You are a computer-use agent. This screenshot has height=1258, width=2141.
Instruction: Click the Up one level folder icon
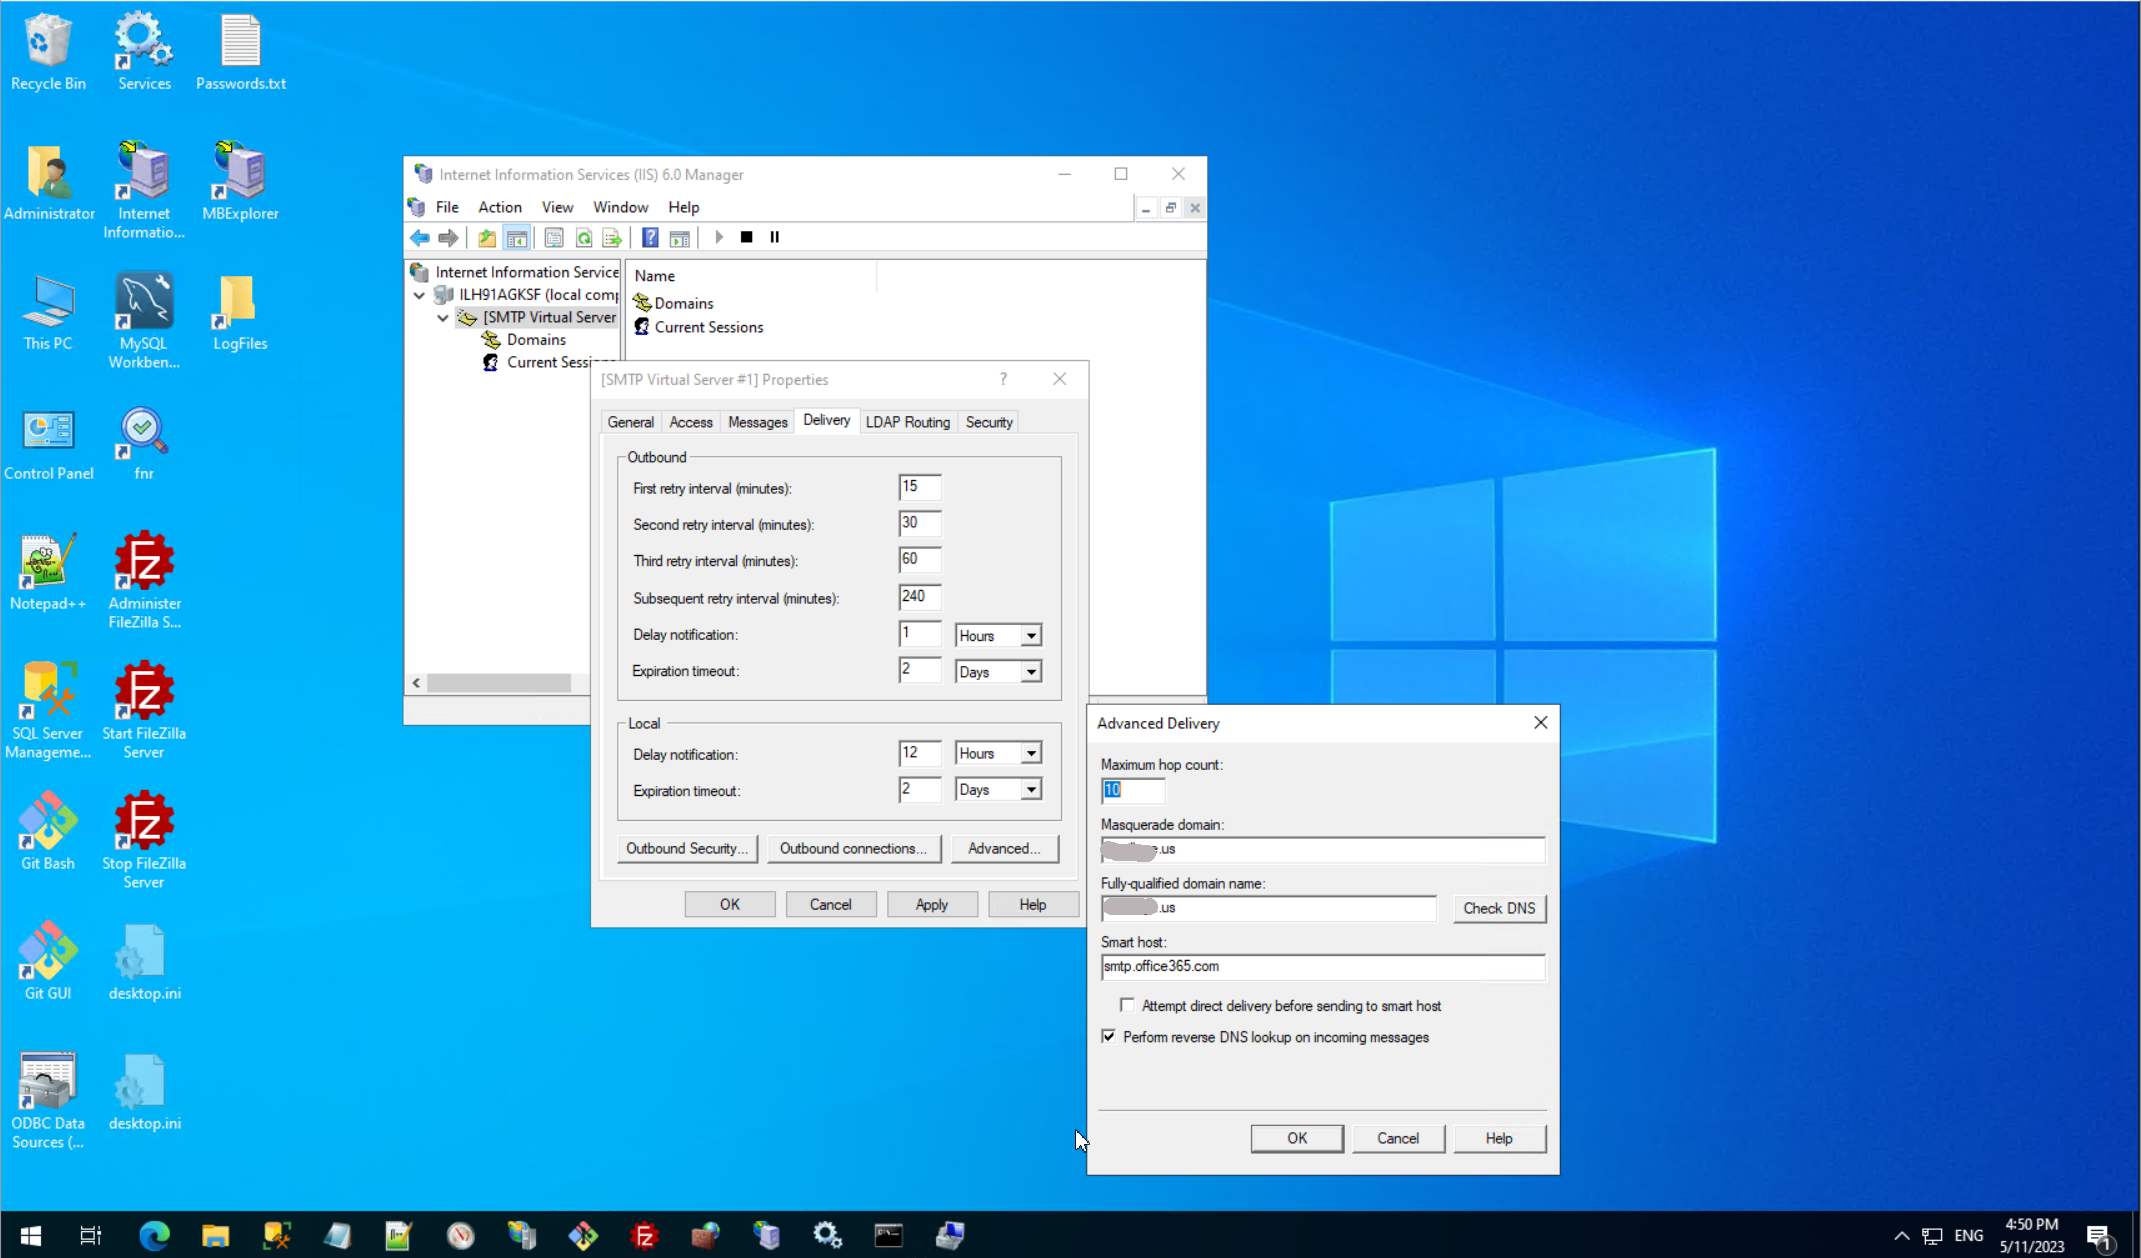[x=486, y=237]
